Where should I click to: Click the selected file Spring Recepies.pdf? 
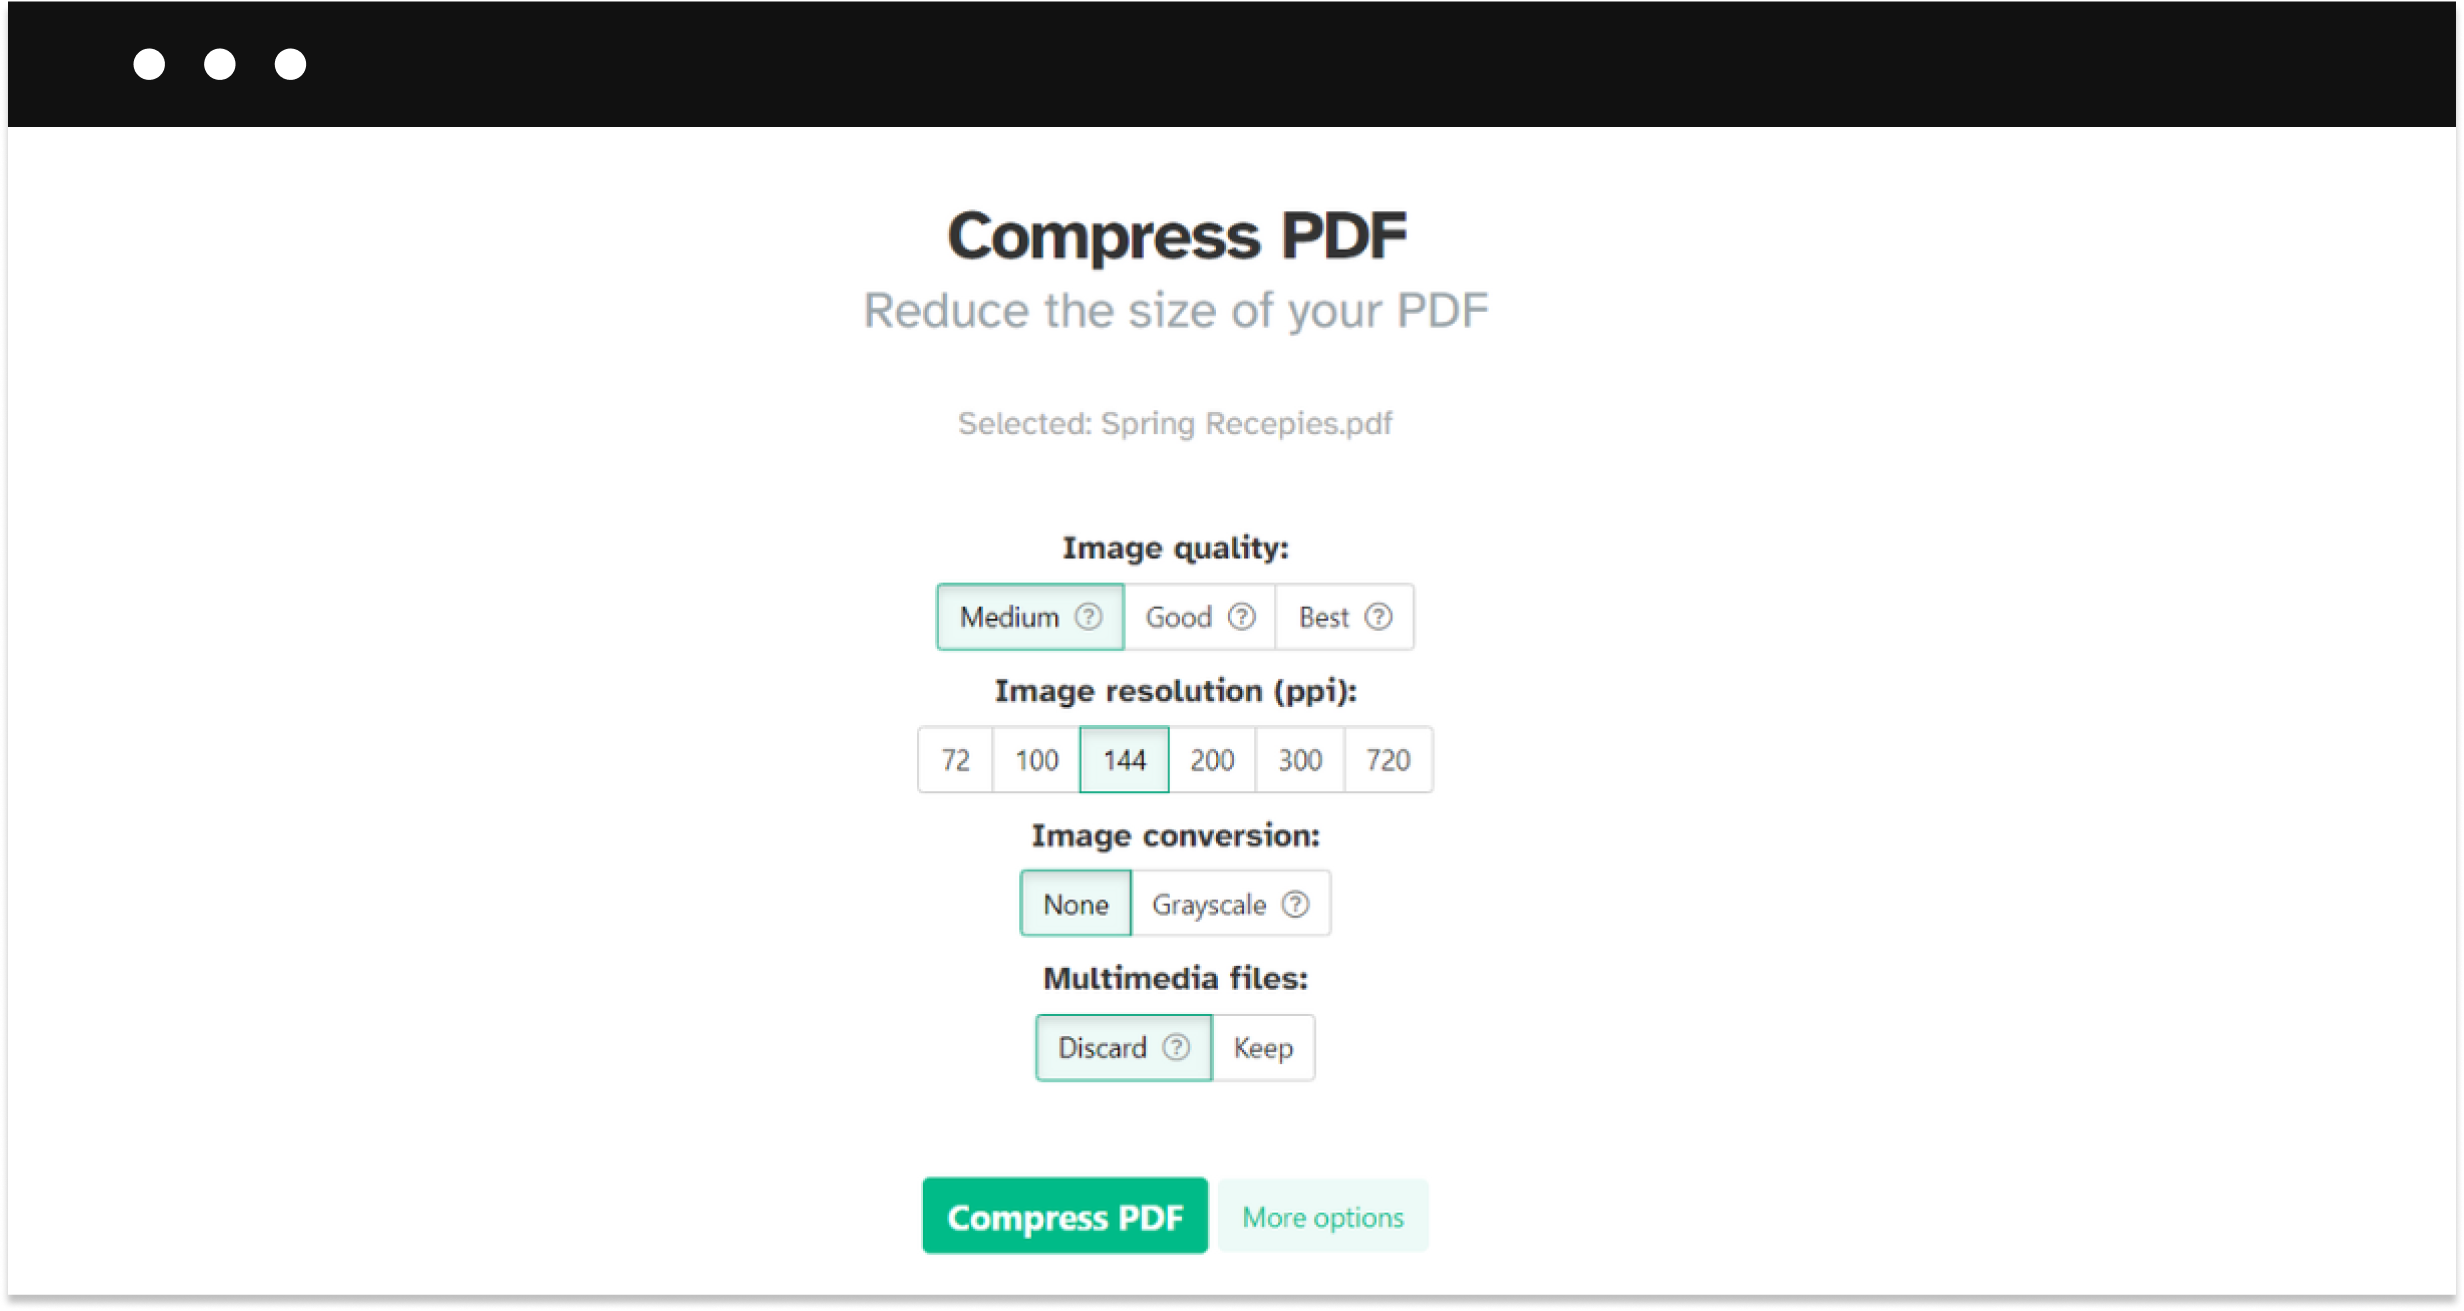pos(1173,422)
